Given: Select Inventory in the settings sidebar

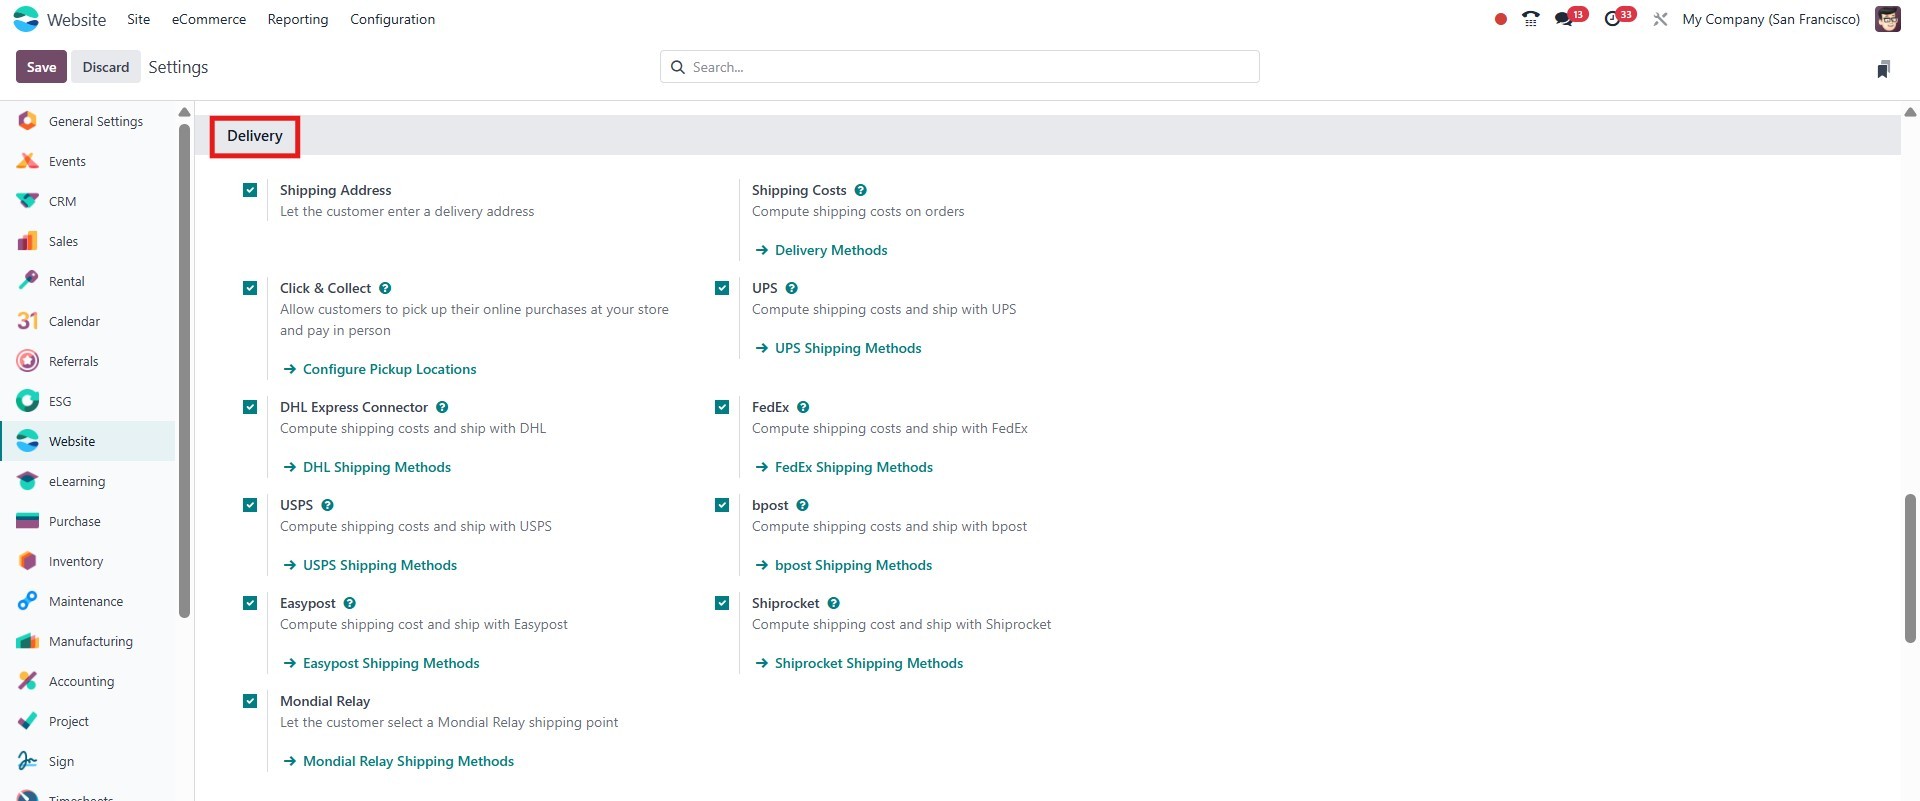Looking at the screenshot, I should click(76, 561).
